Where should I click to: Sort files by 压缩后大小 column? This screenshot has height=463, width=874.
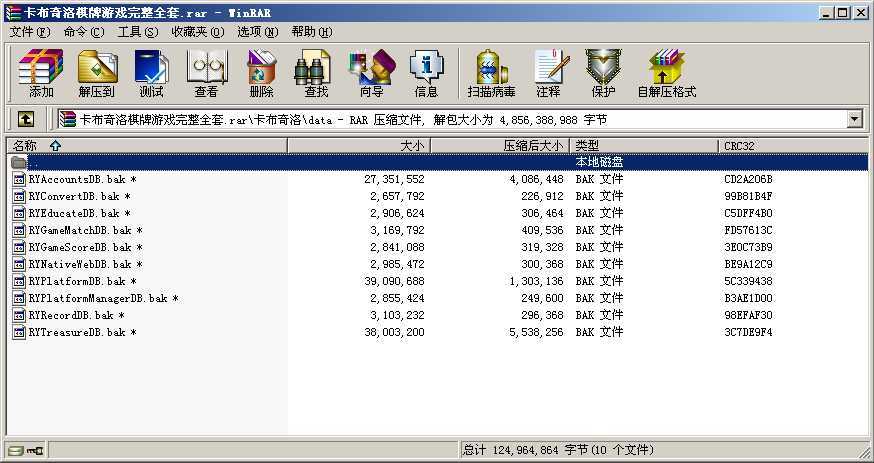coord(500,146)
